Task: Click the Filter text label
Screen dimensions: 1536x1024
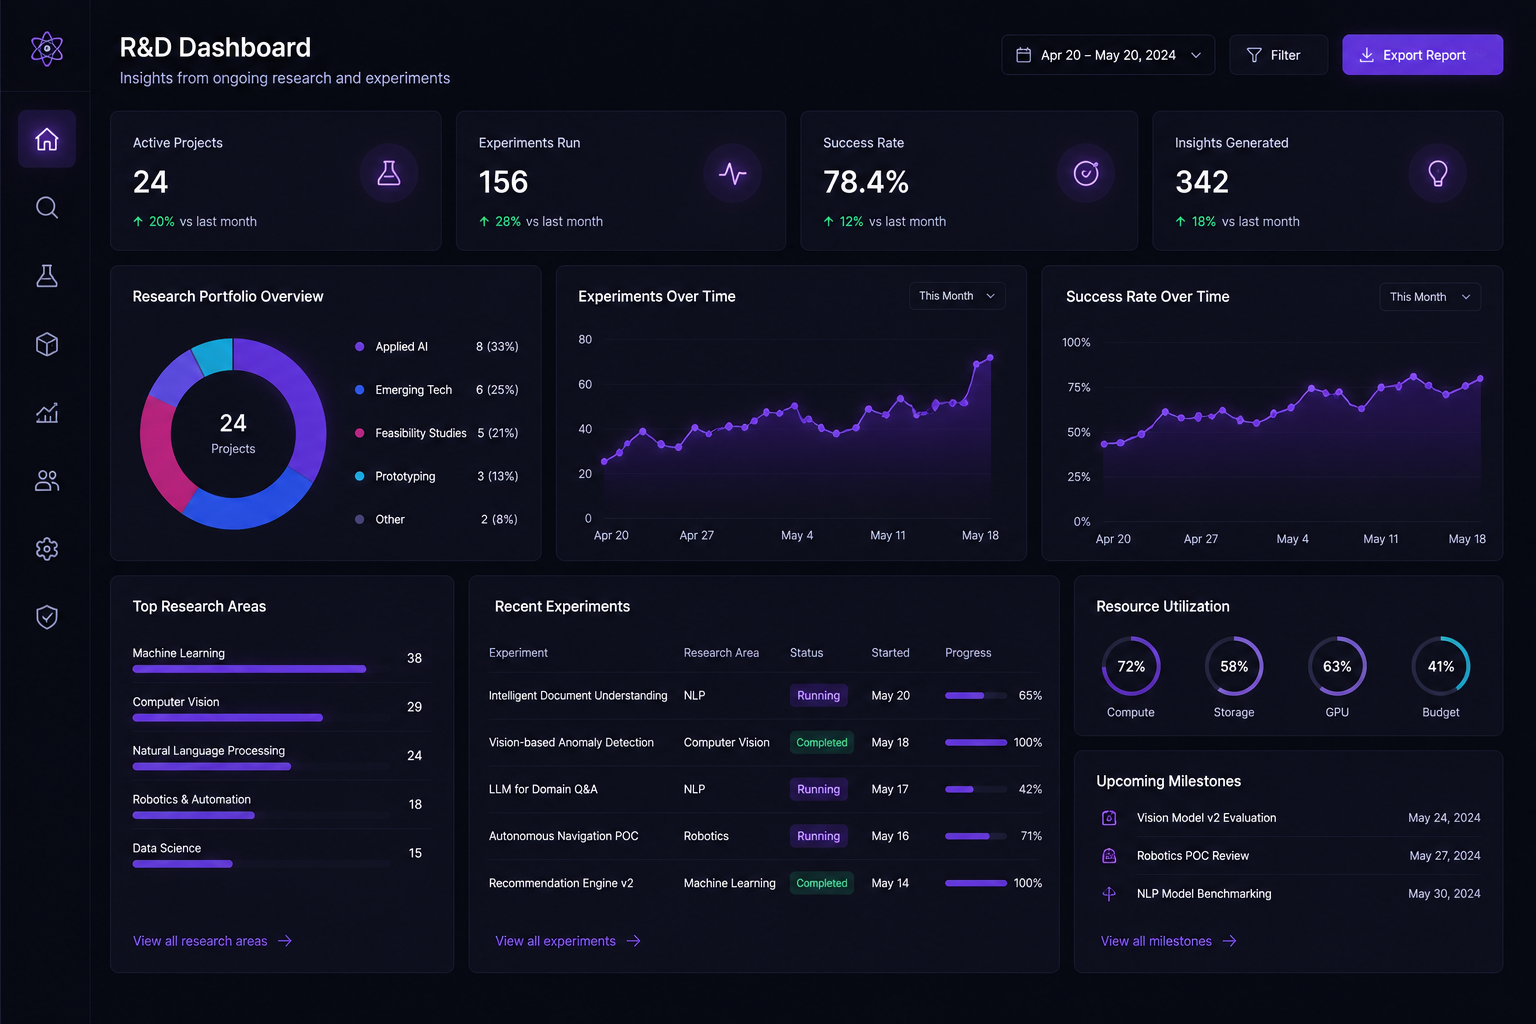Action: (x=1285, y=55)
